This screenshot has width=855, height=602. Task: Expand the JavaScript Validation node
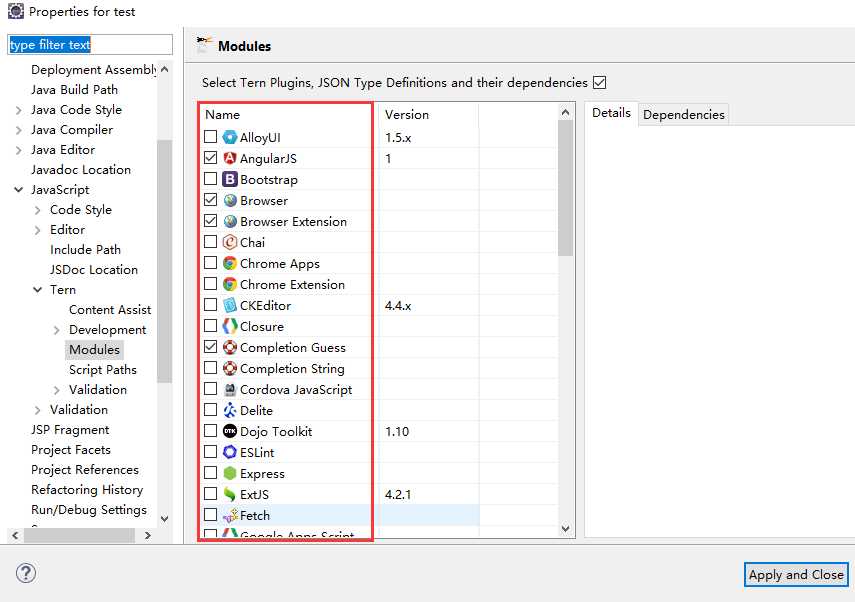click(37, 410)
